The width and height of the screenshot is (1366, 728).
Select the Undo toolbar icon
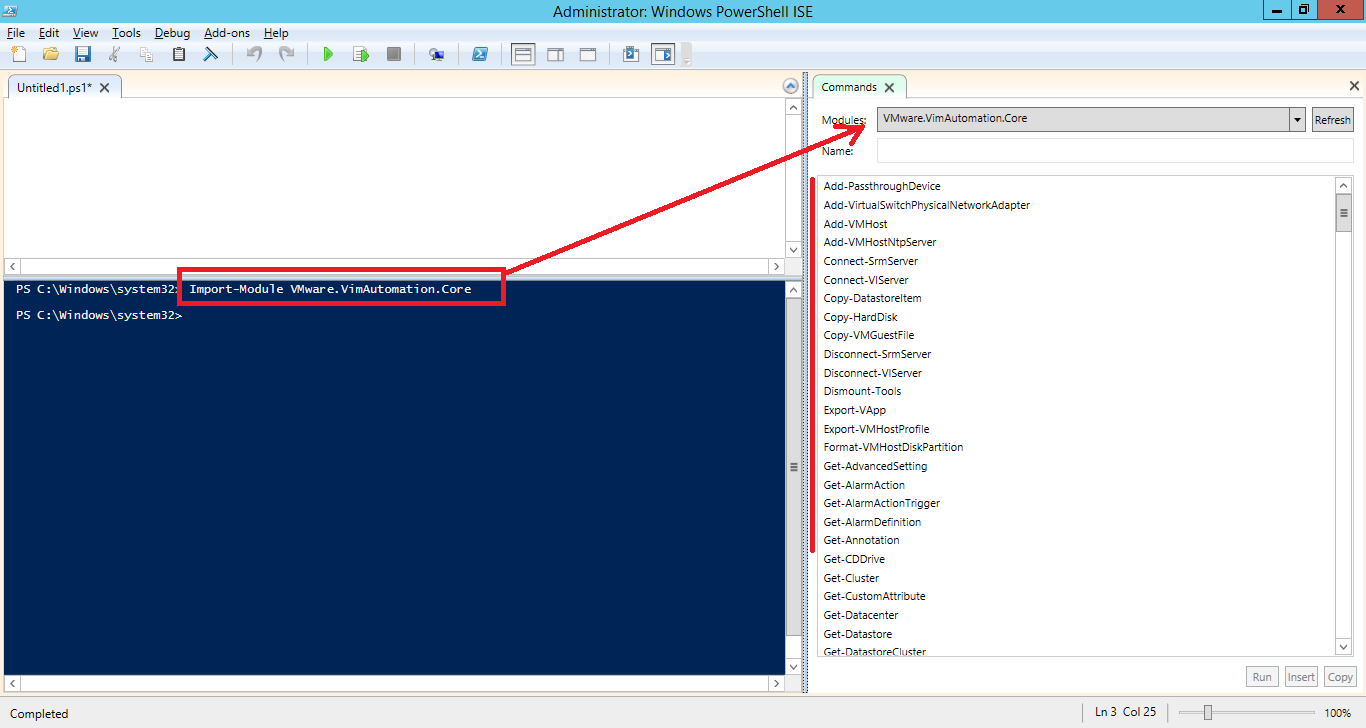pos(254,54)
